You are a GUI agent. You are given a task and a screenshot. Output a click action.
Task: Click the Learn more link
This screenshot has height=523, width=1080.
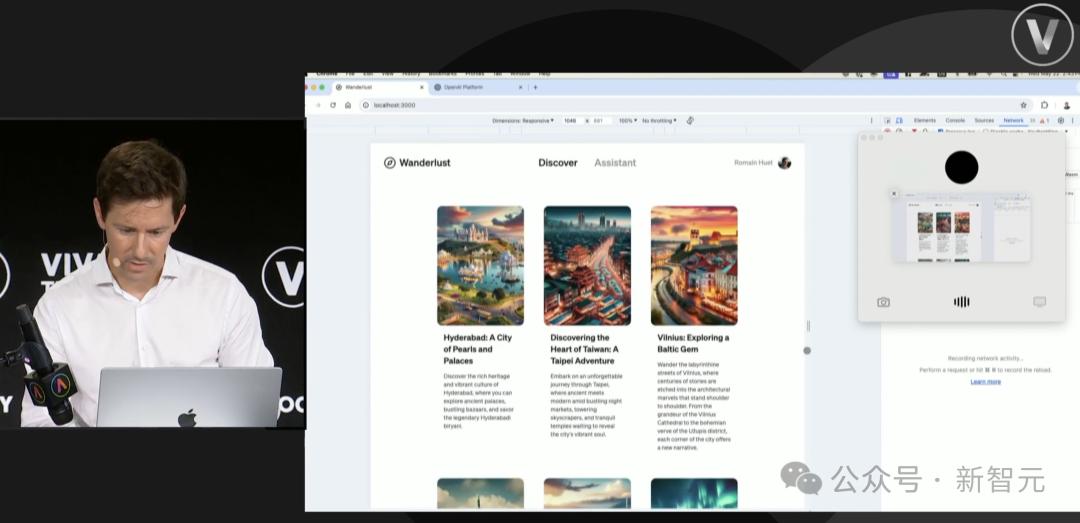[985, 382]
